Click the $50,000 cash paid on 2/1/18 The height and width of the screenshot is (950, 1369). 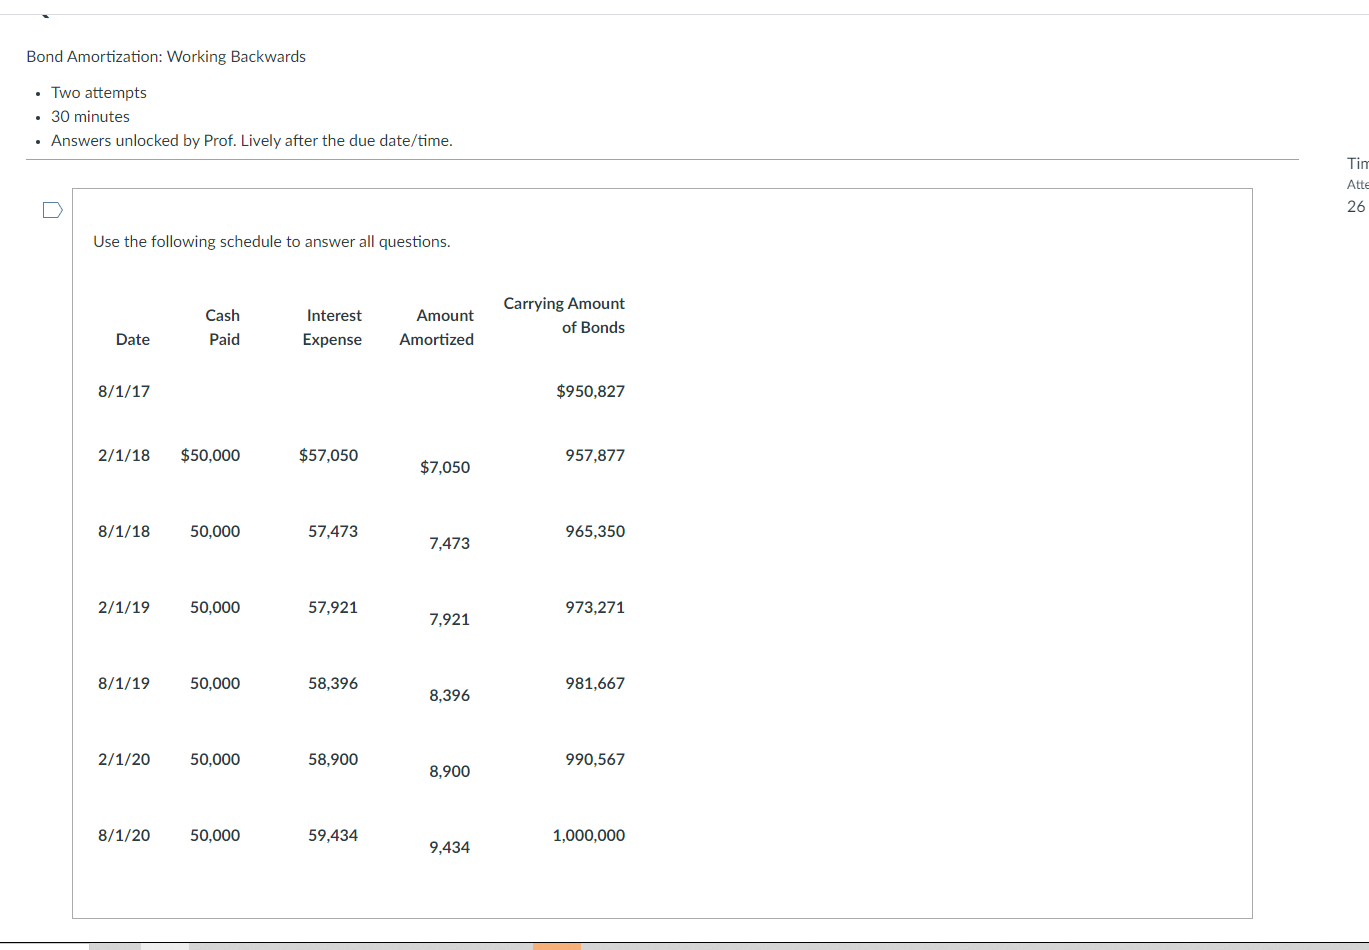[x=210, y=456]
